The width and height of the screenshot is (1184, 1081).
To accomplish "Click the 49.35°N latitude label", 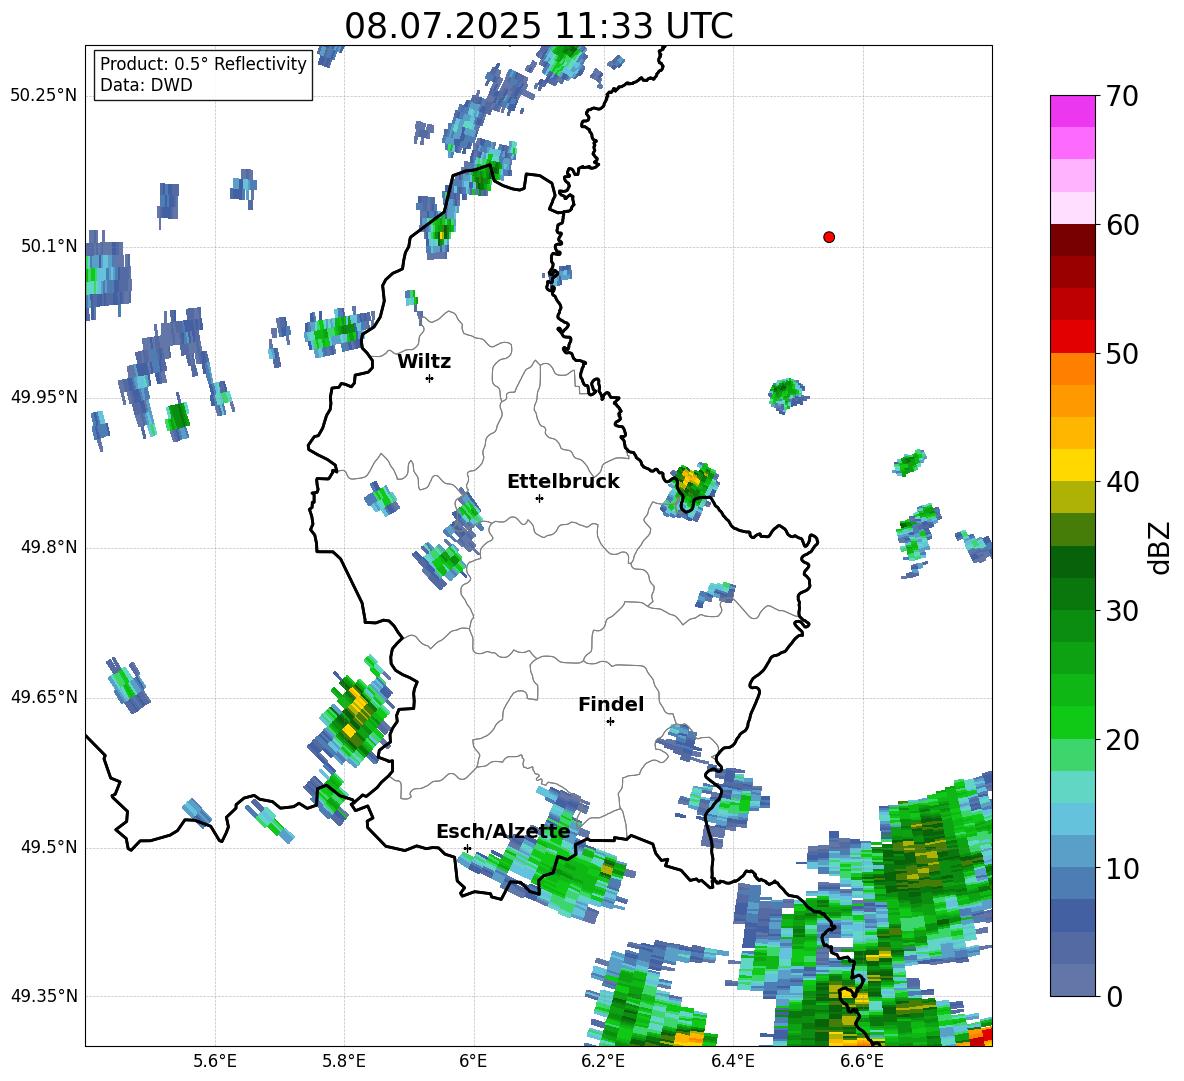I will coord(44,996).
